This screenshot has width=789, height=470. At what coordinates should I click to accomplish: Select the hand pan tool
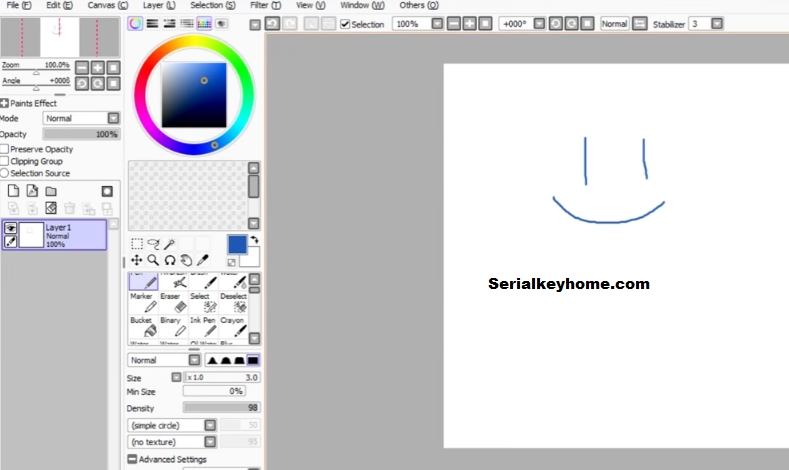186,260
